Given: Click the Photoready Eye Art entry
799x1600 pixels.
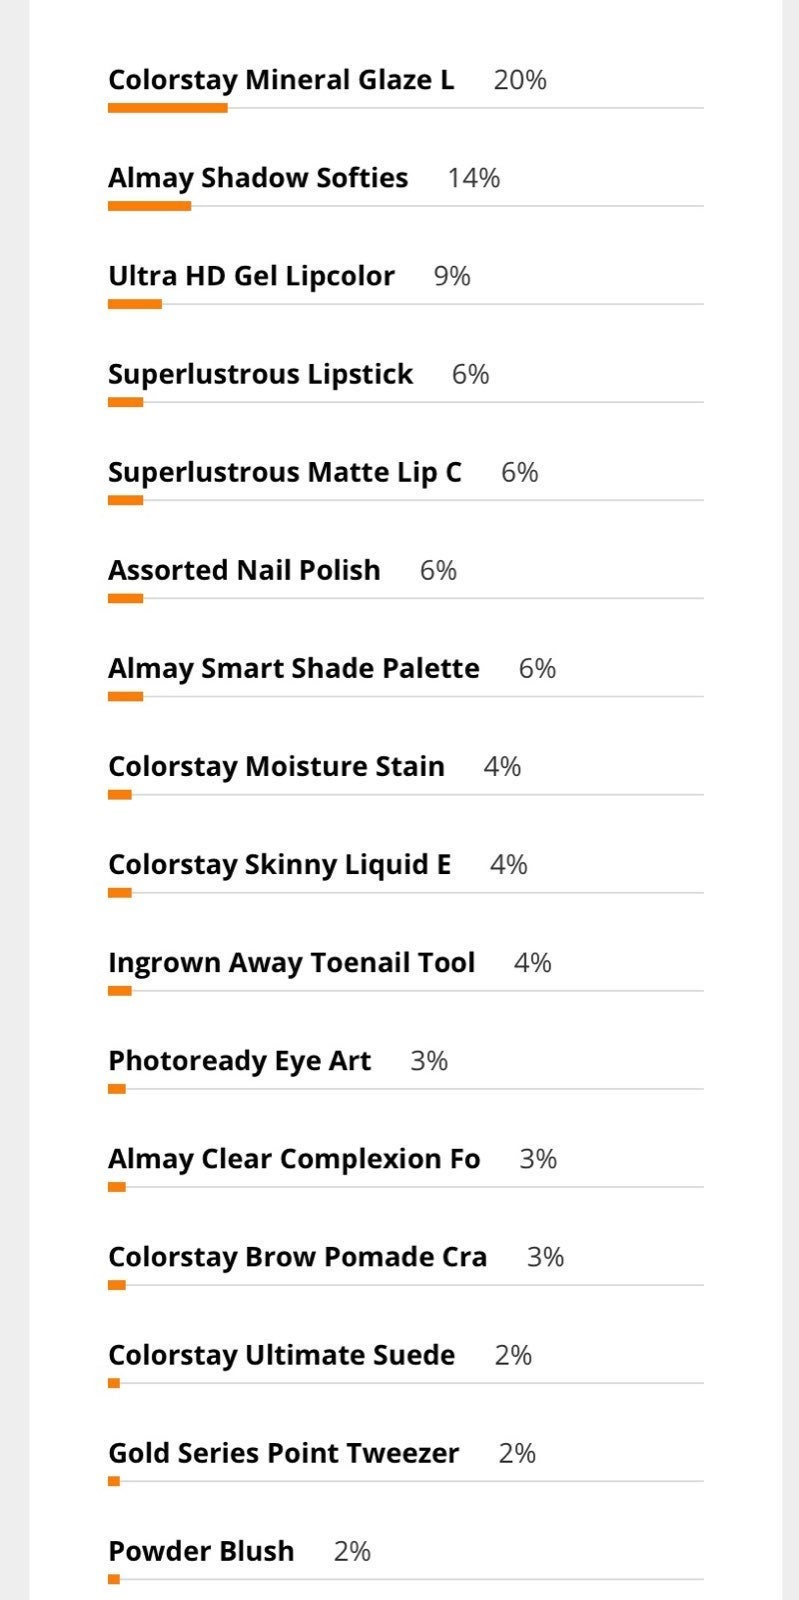Looking at the screenshot, I should click(239, 1060).
